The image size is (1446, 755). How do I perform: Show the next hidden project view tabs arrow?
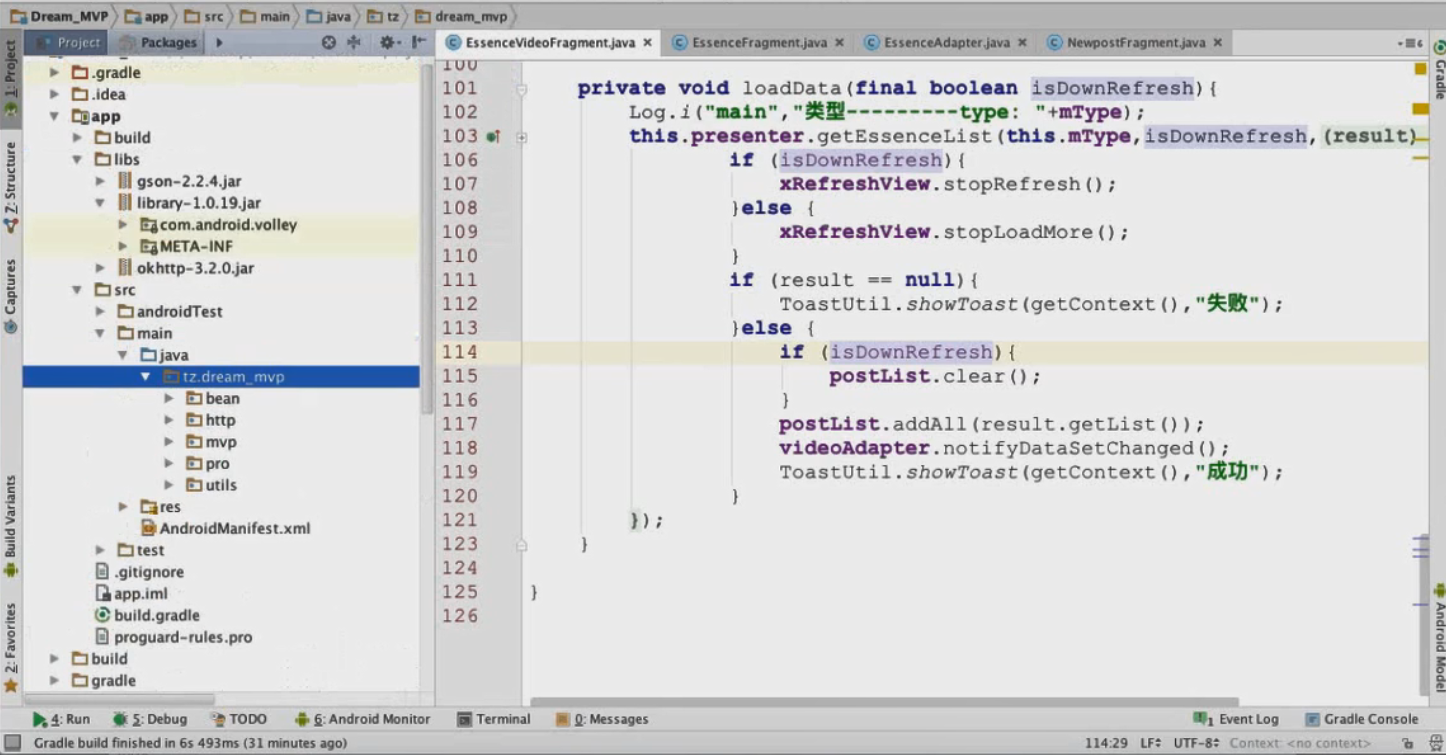click(219, 43)
